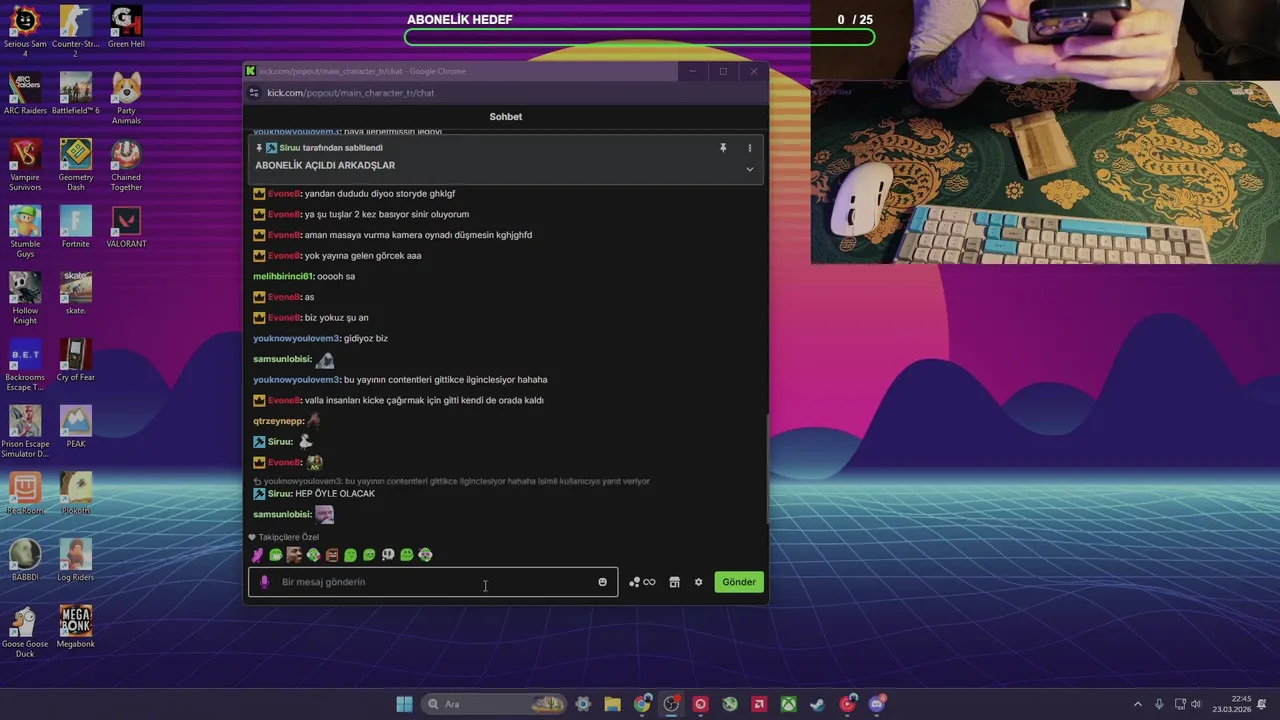Screen dimensions: 1280x720
Task: Select the PEAK desktop icon
Action: point(76,427)
